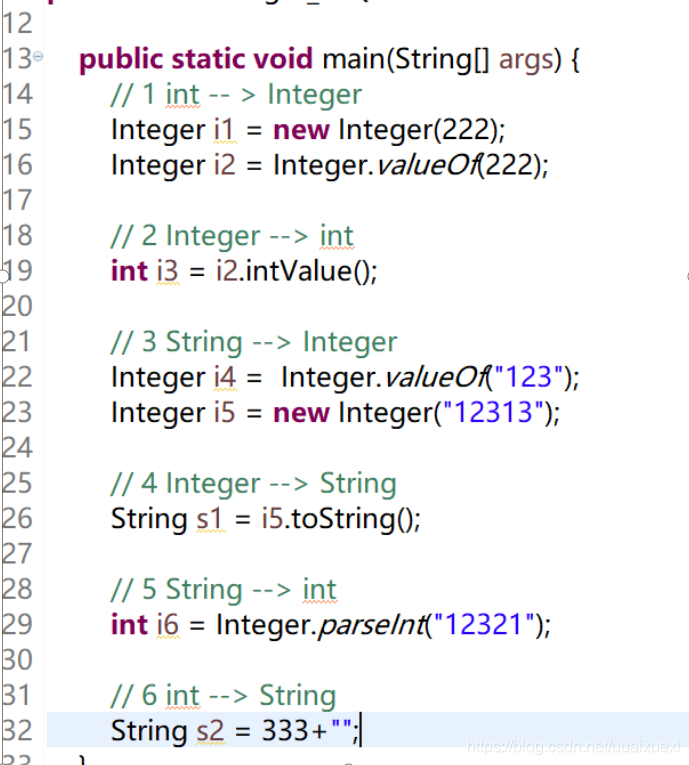Click line number 22 in gutter
689x765 pixels.
pos(16,377)
